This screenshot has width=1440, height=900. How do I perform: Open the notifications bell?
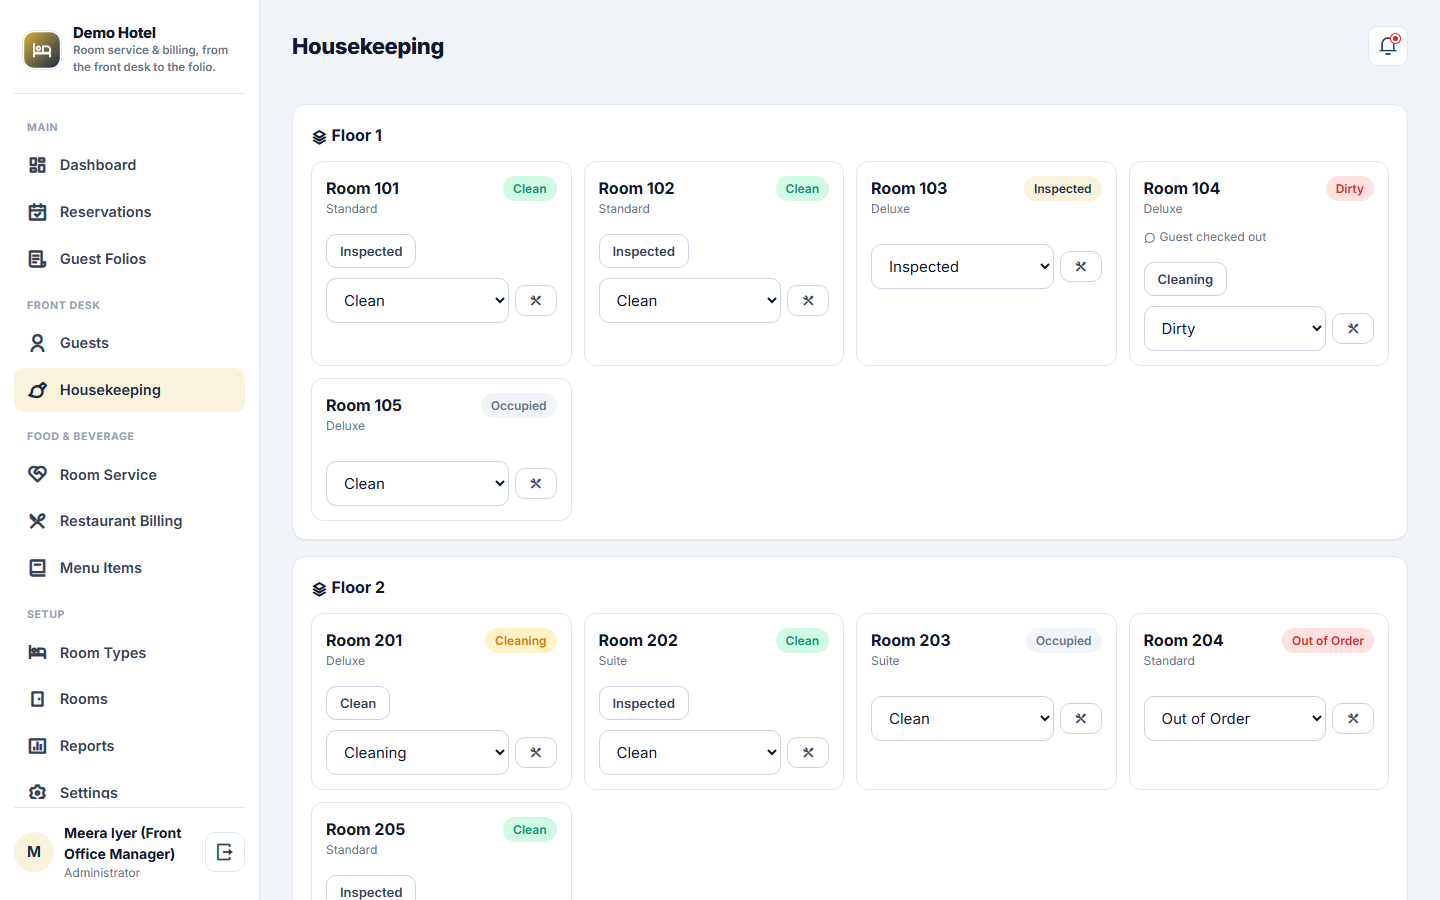pos(1388,46)
